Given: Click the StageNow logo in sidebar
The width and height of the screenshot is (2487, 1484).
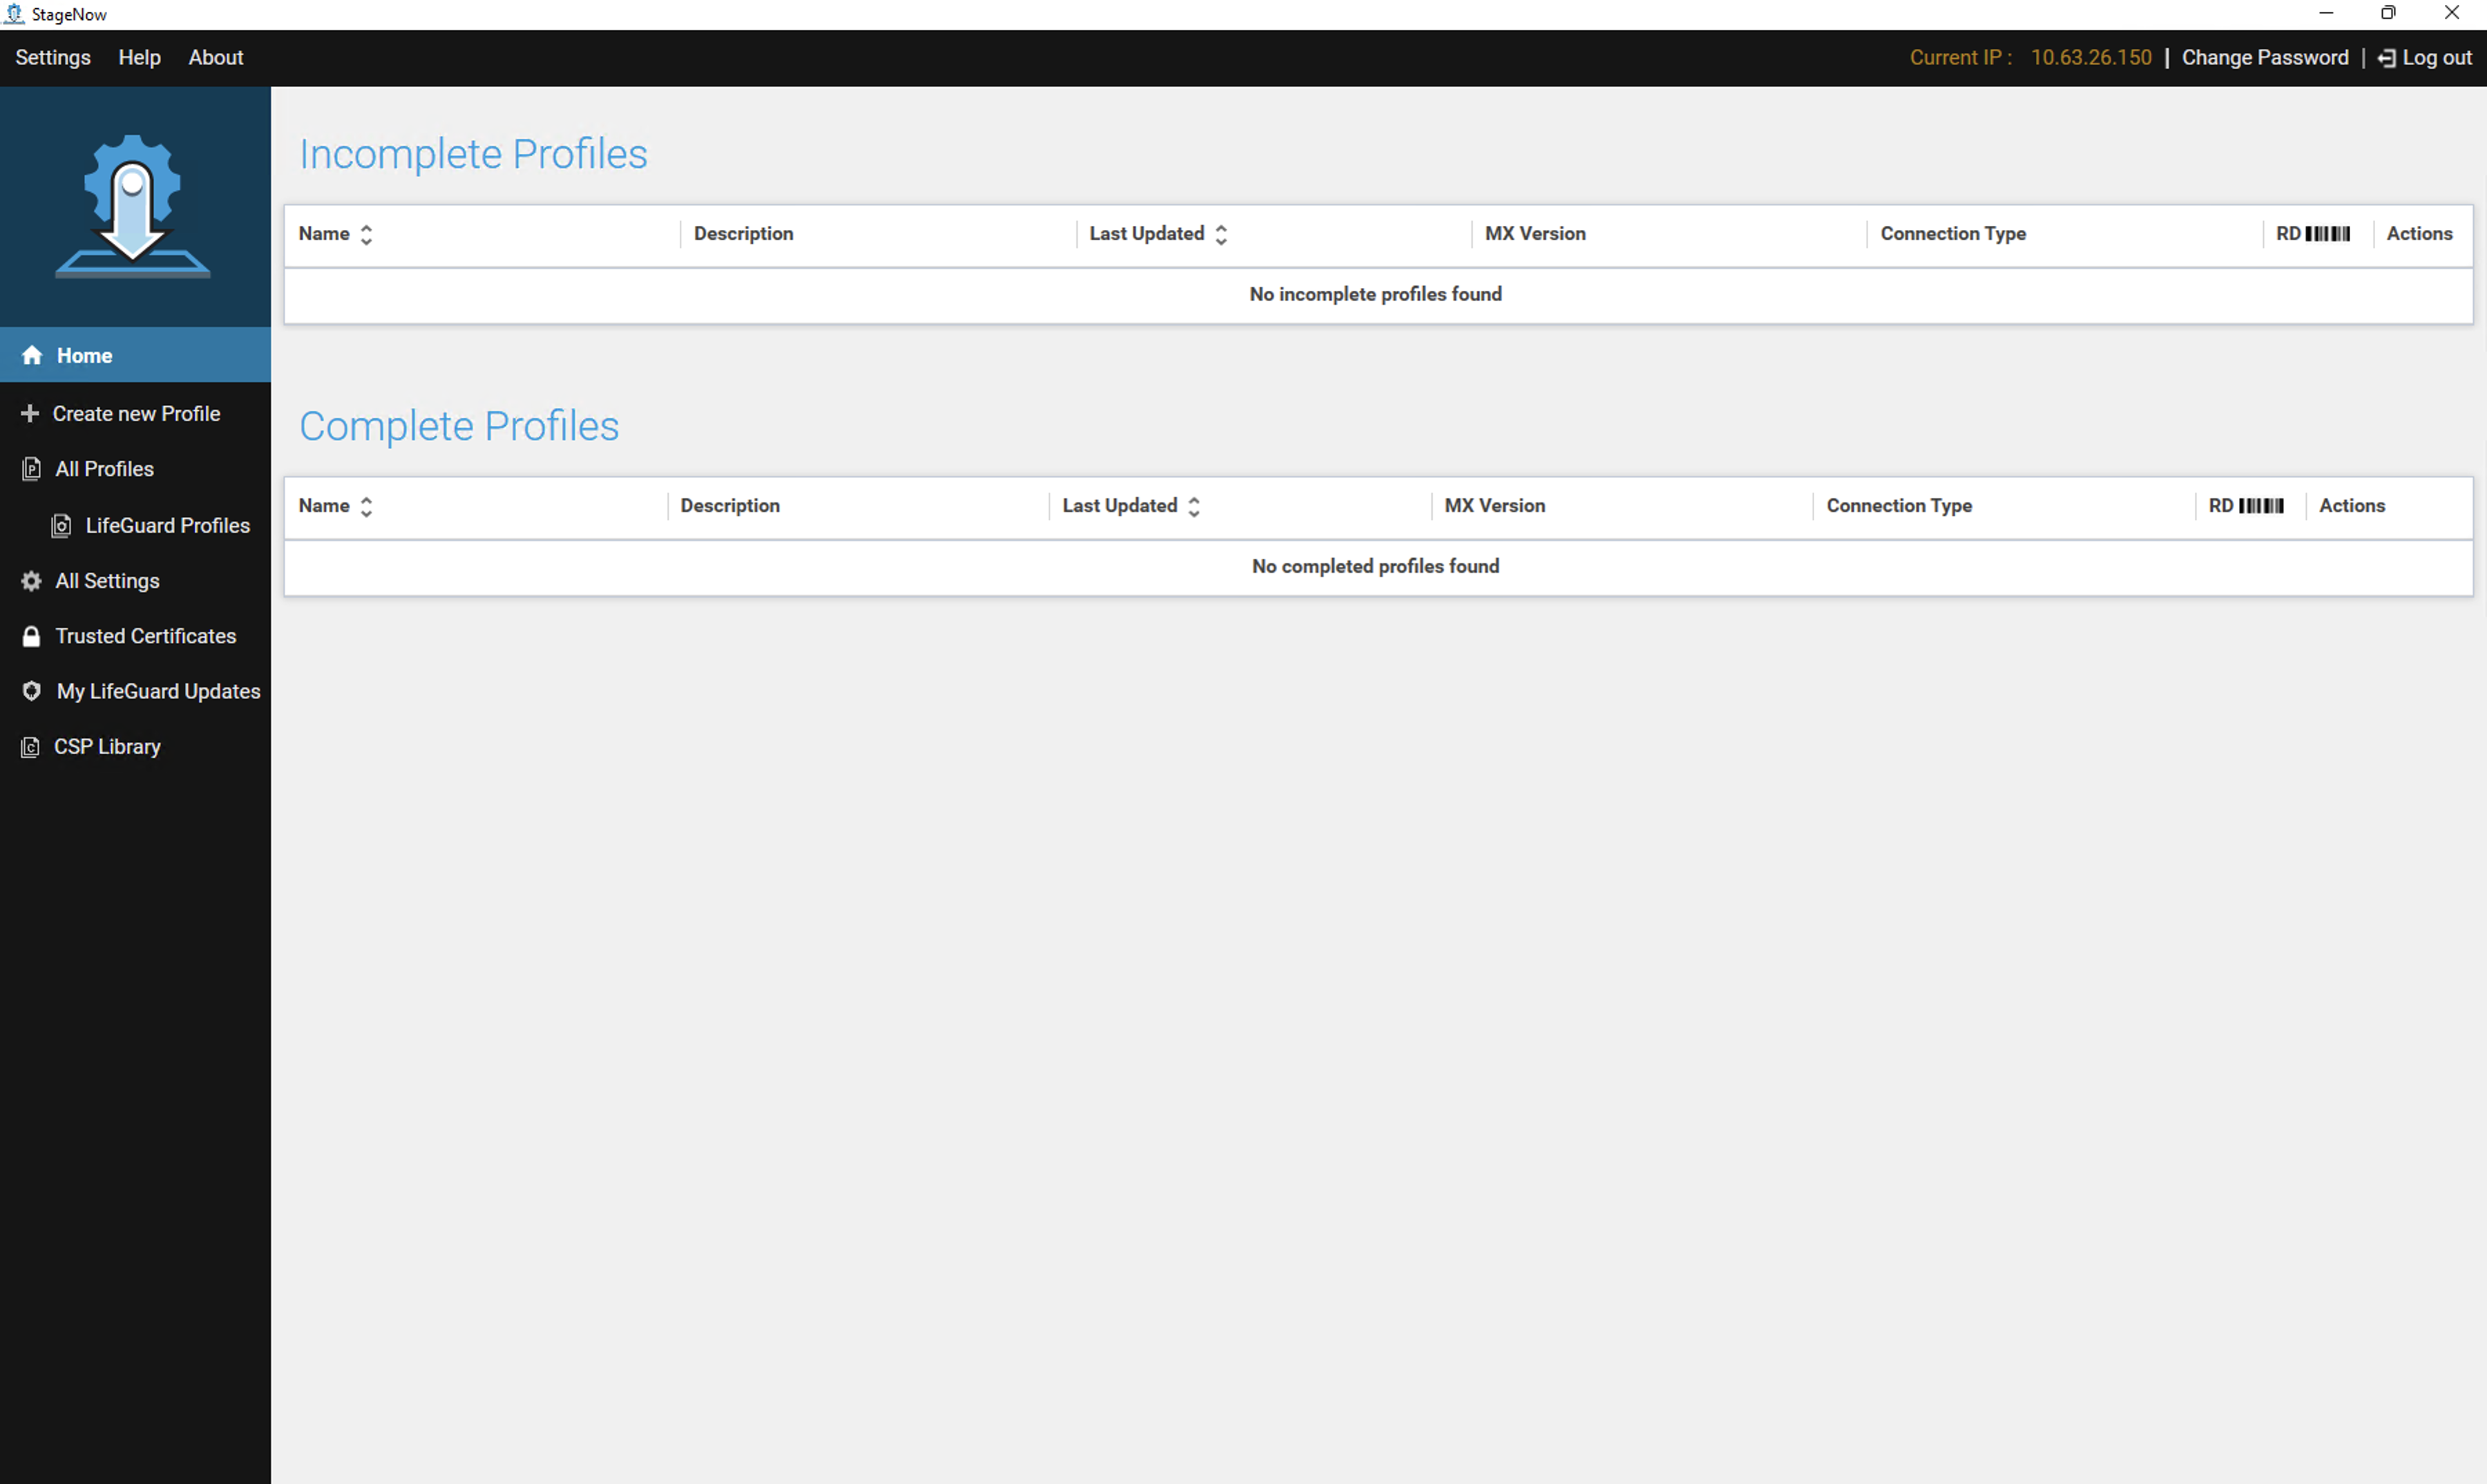Looking at the screenshot, I should pyautogui.click(x=132, y=206).
